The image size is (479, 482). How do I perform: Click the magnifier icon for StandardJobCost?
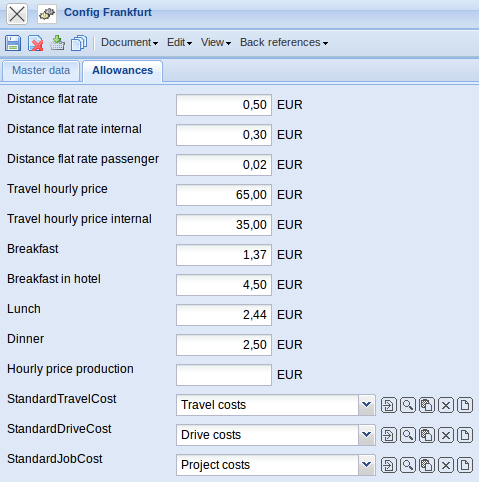[408, 465]
